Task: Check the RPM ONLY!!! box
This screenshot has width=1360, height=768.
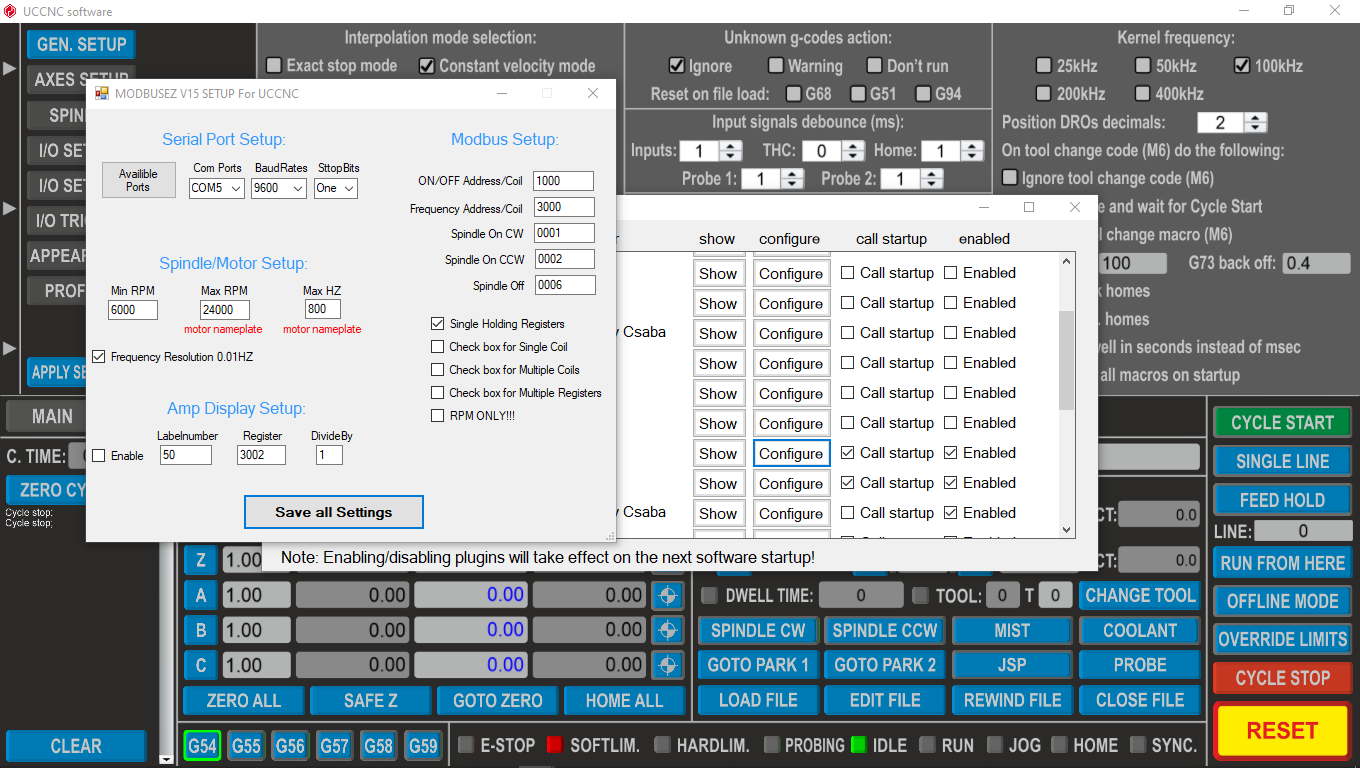Action: click(437, 415)
